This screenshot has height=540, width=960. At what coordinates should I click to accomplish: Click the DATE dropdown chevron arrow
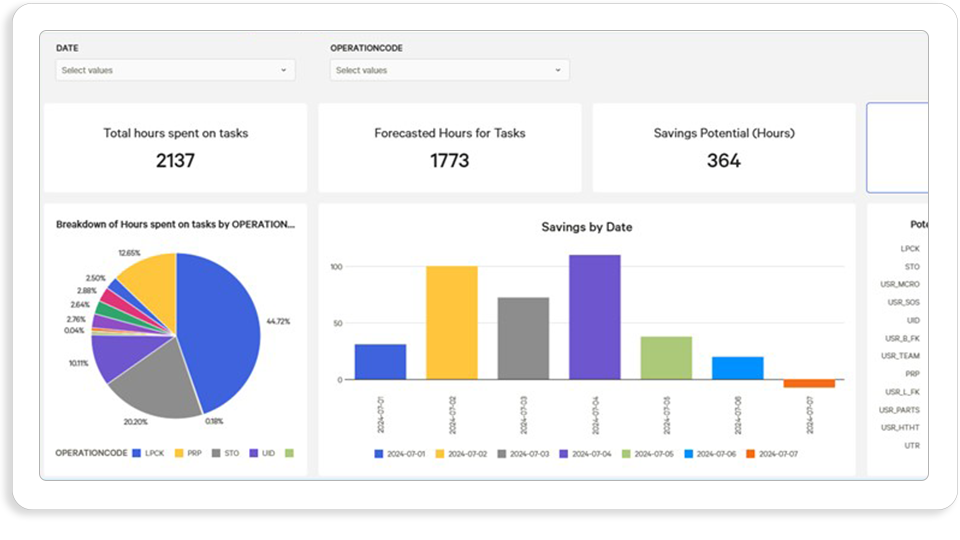click(283, 70)
